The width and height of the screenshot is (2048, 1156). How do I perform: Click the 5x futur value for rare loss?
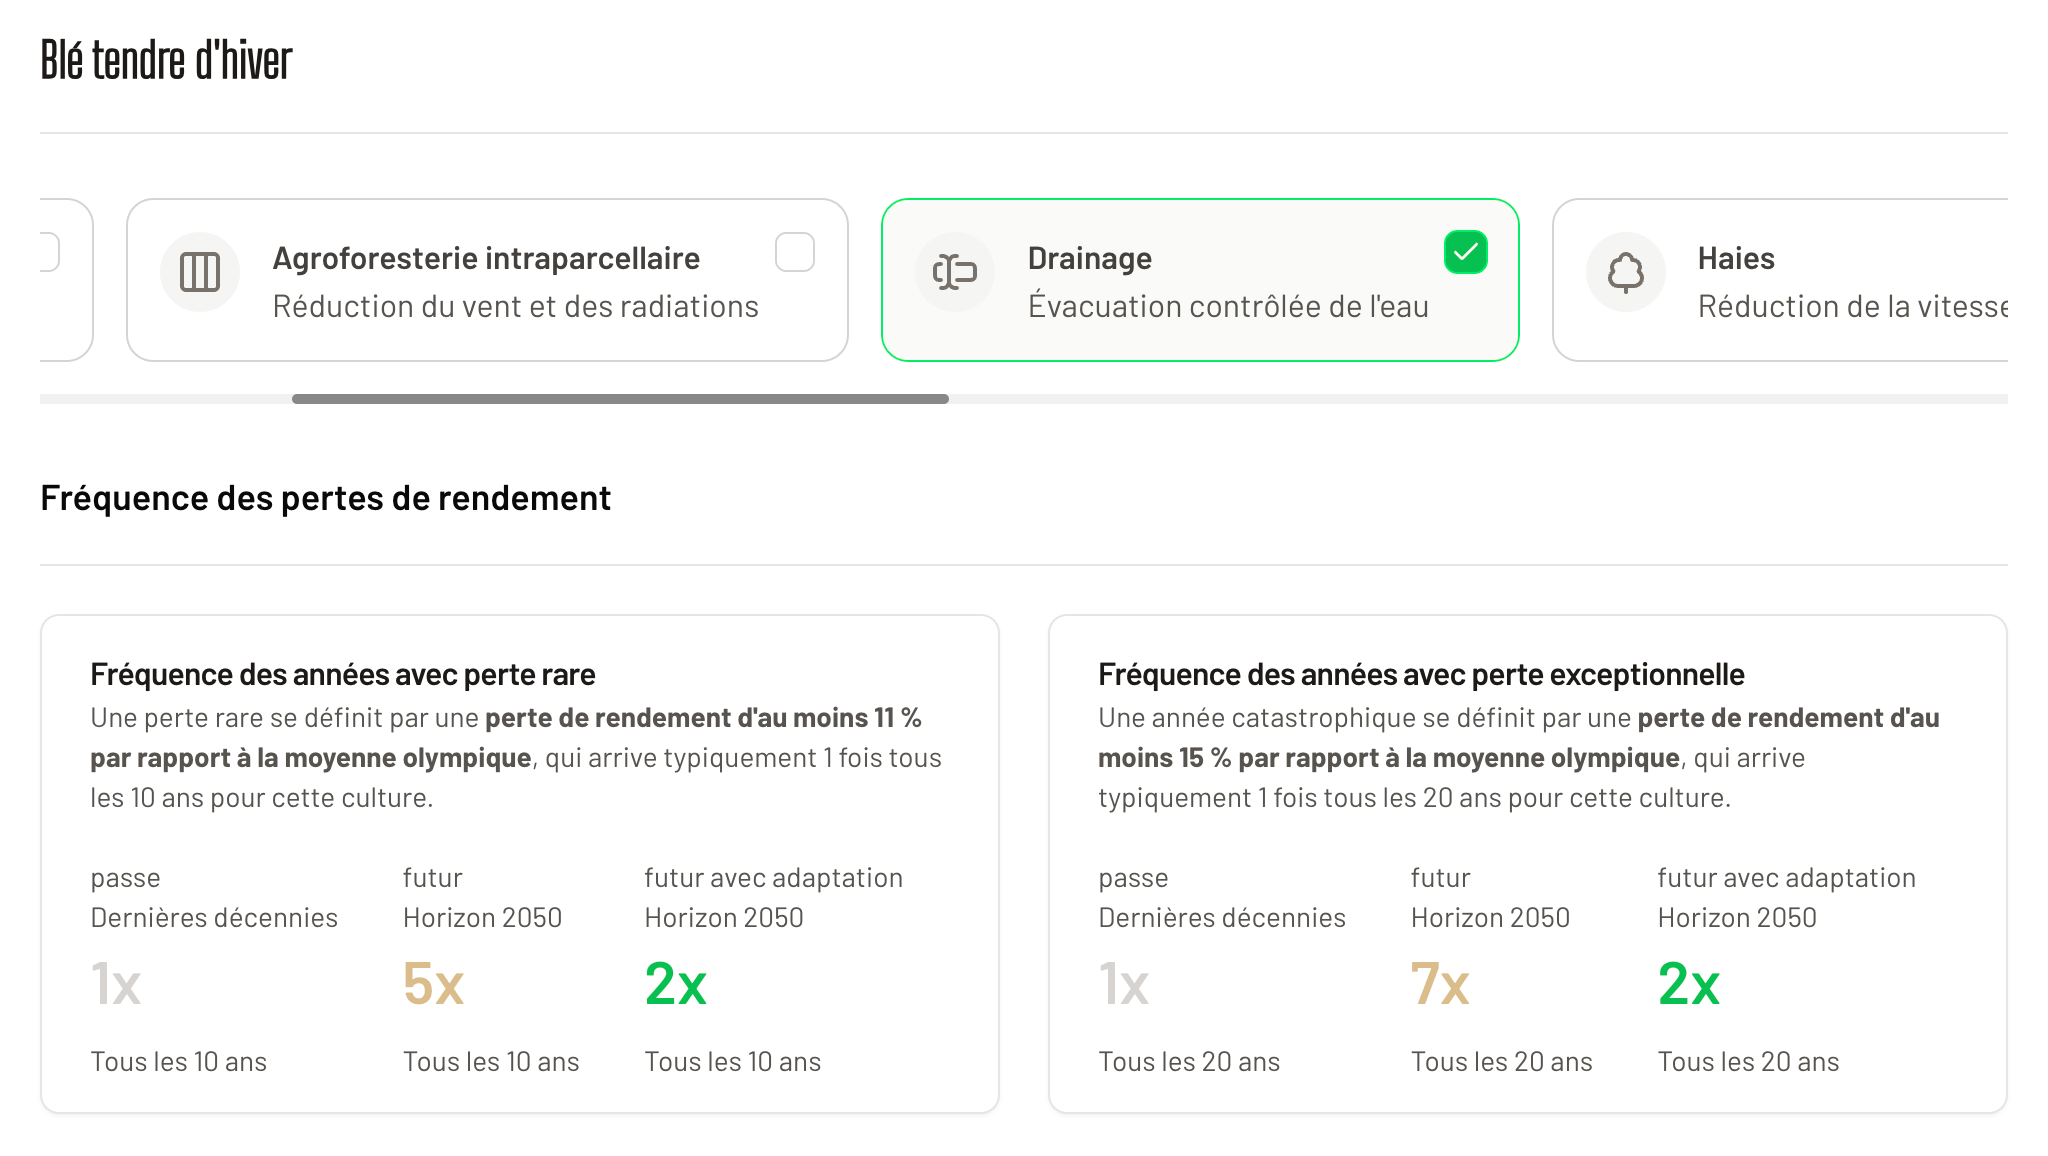pyautogui.click(x=433, y=984)
